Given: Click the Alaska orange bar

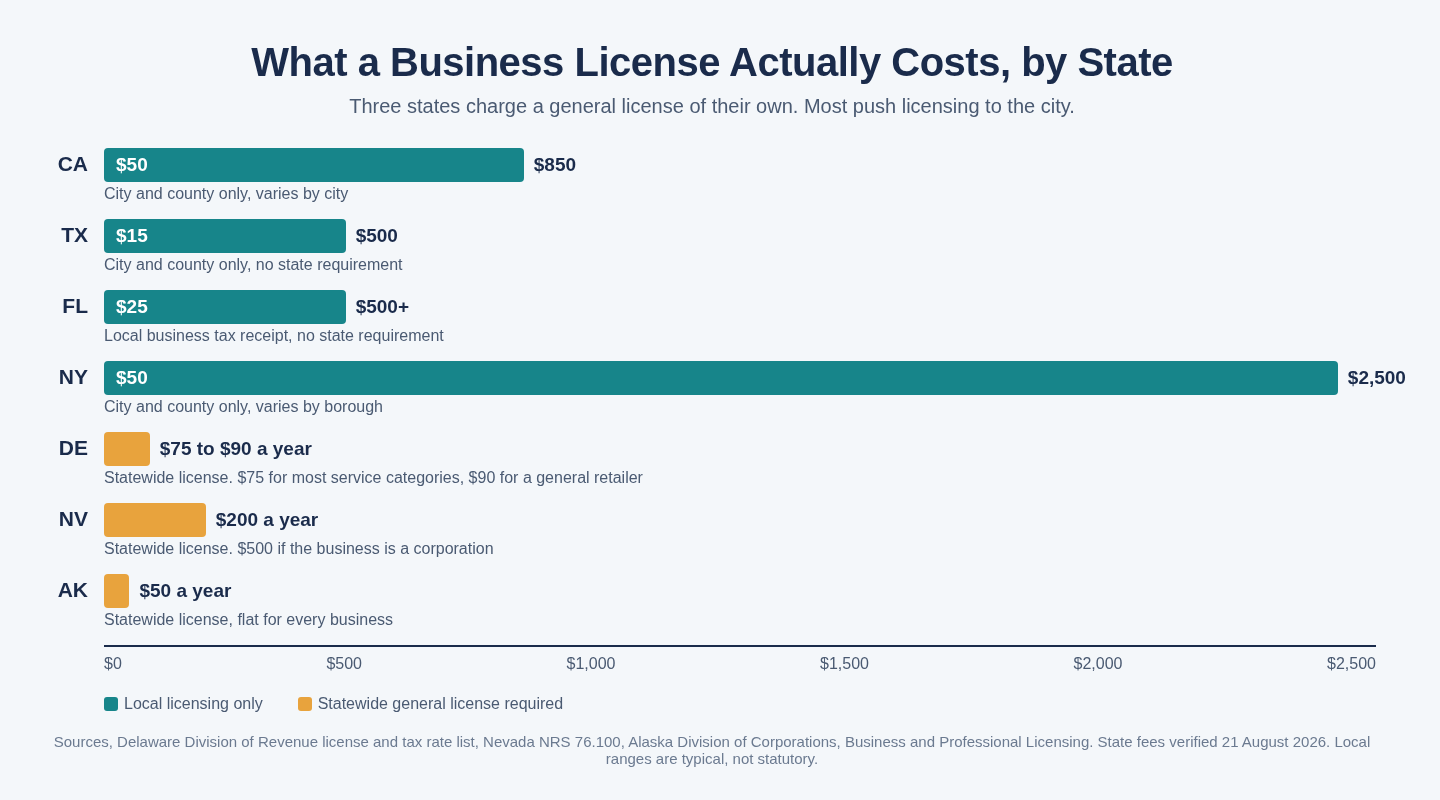Looking at the screenshot, I should click(x=116, y=591).
